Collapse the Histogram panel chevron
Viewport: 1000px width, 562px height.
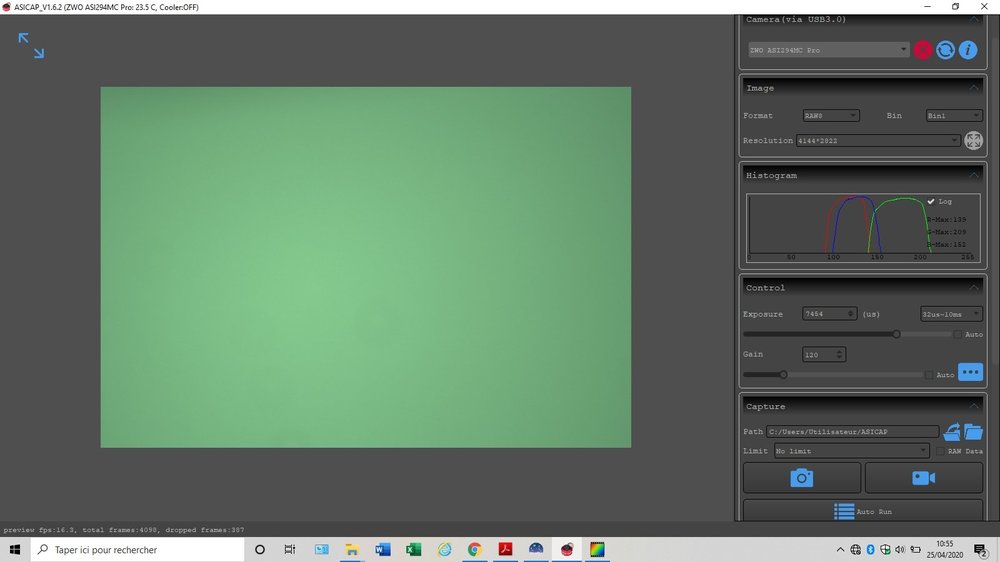pos(974,175)
